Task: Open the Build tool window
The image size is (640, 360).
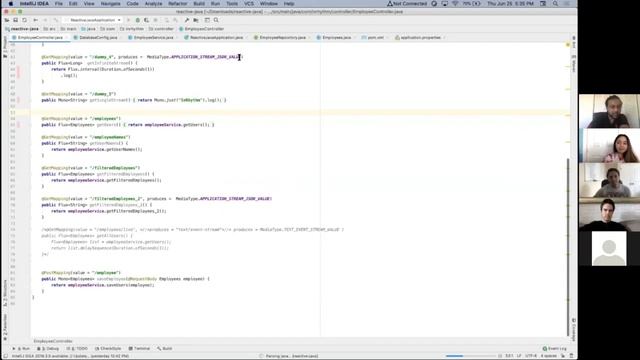Action: click(165, 349)
